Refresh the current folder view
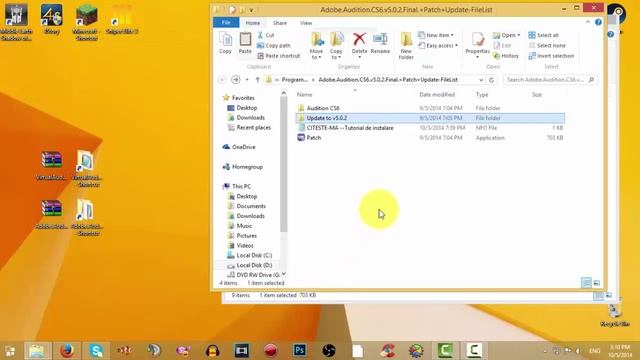The width and height of the screenshot is (640, 360). (491, 80)
